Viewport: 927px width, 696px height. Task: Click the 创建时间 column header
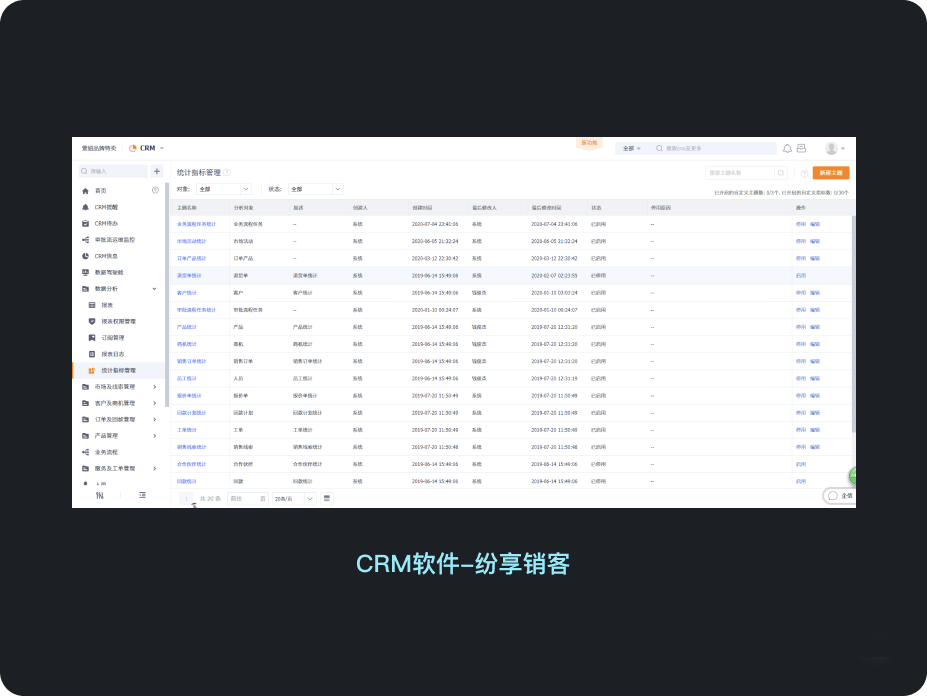pos(422,208)
